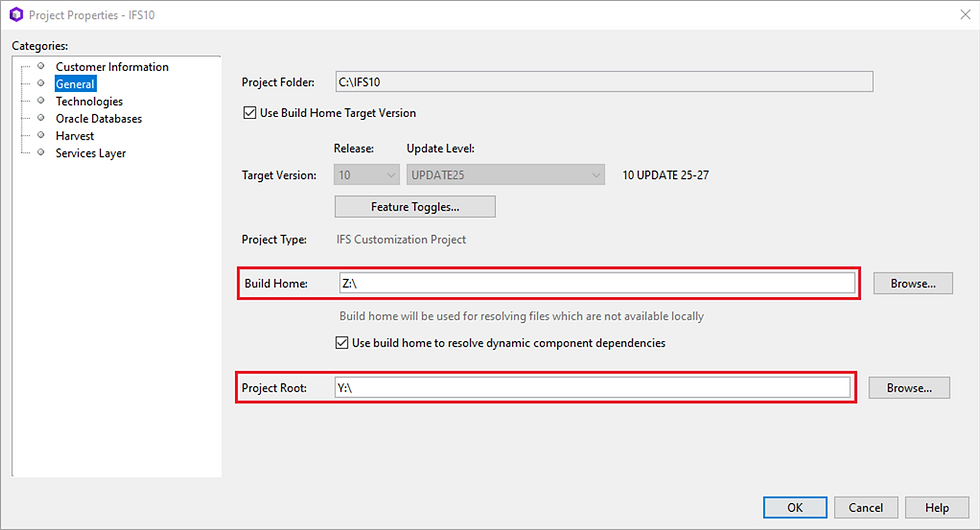Image resolution: width=980 pixels, height=530 pixels.
Task: Toggle Use build home to resolve dependencies checkbox
Action: coord(341,342)
